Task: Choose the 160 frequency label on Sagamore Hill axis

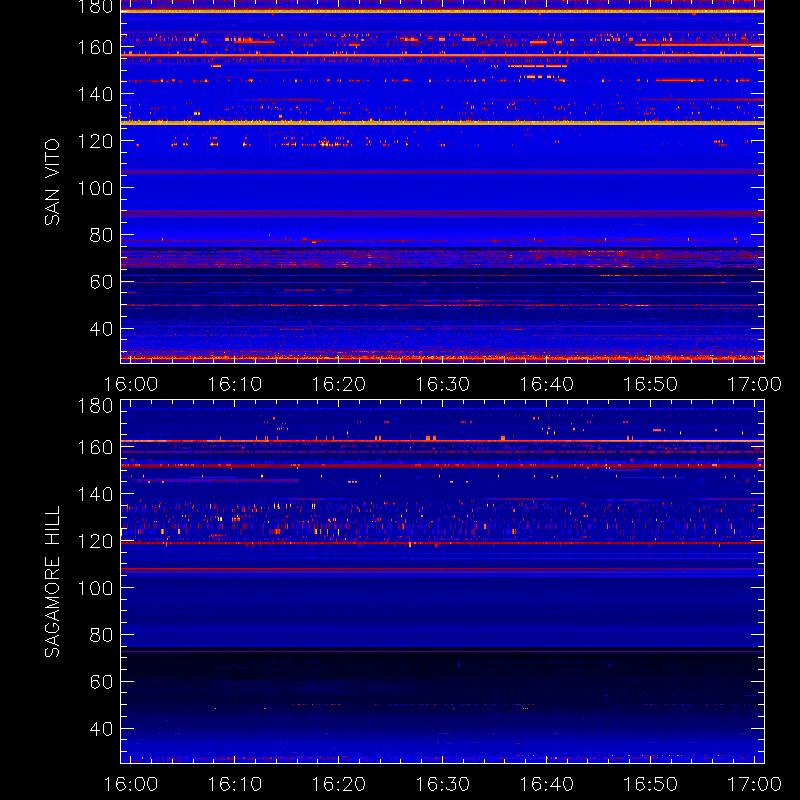Action: click(95, 447)
